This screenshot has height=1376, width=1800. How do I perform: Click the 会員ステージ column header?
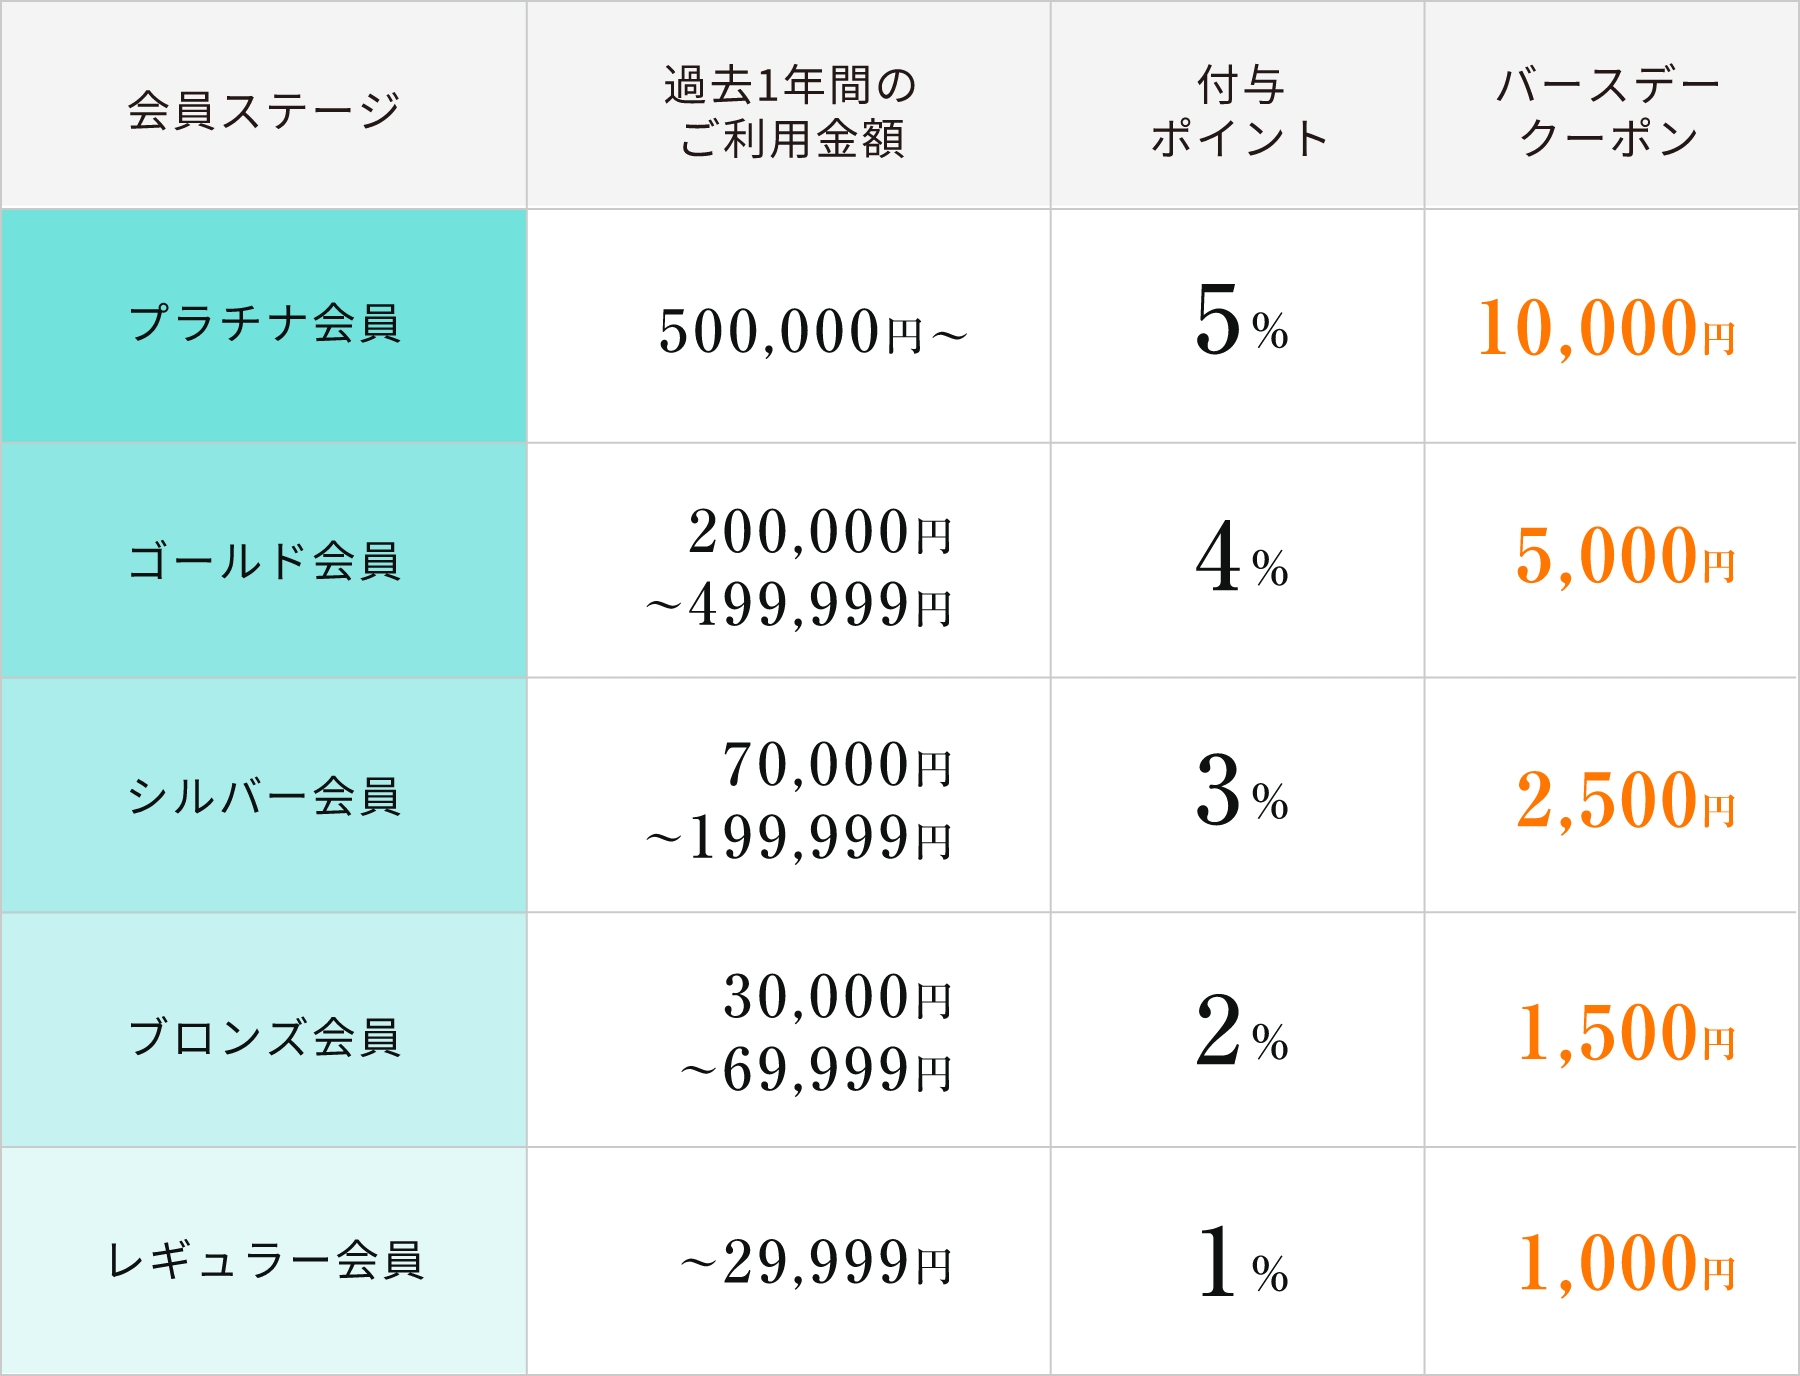click(x=264, y=109)
